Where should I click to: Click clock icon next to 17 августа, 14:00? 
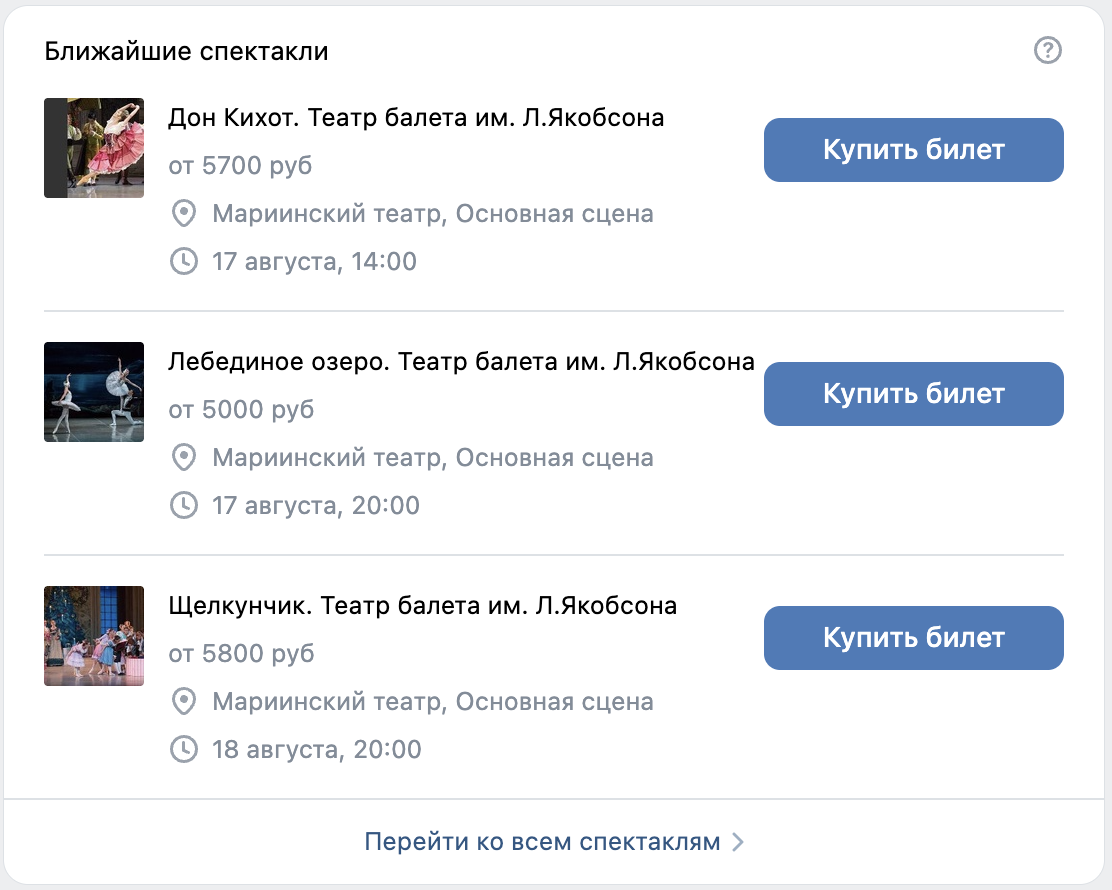184,261
